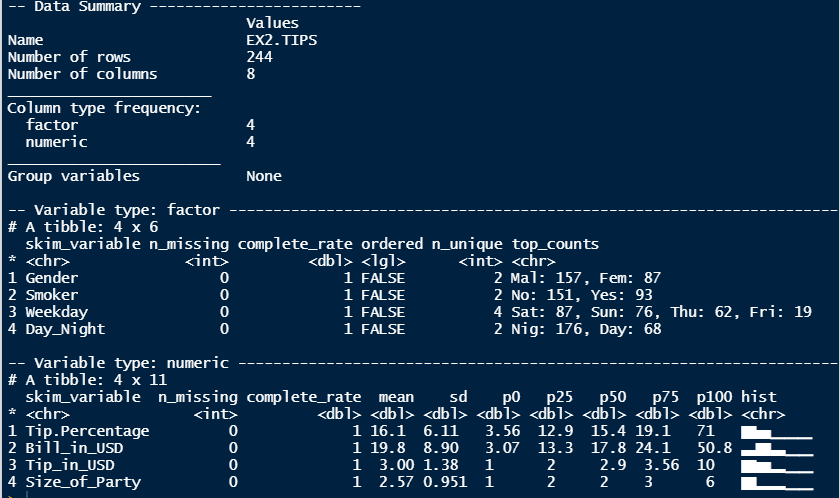
Task: Select the Smoker variable name
Action: [x=51, y=295]
